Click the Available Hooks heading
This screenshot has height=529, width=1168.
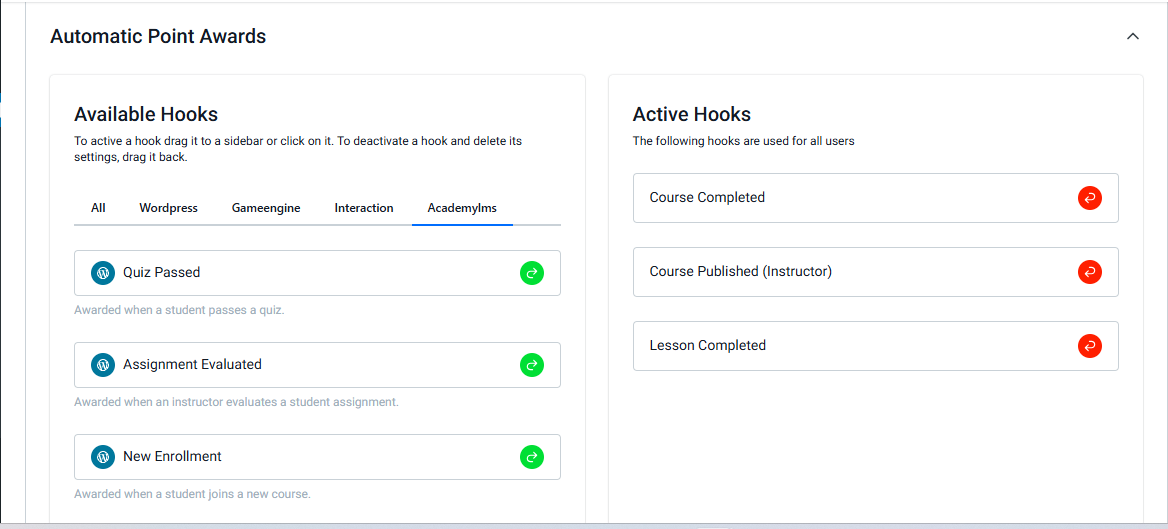tap(146, 114)
